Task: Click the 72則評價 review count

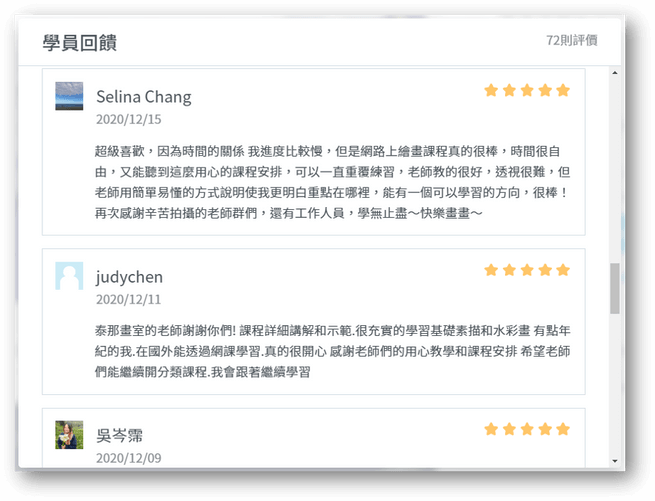Action: tap(572, 40)
